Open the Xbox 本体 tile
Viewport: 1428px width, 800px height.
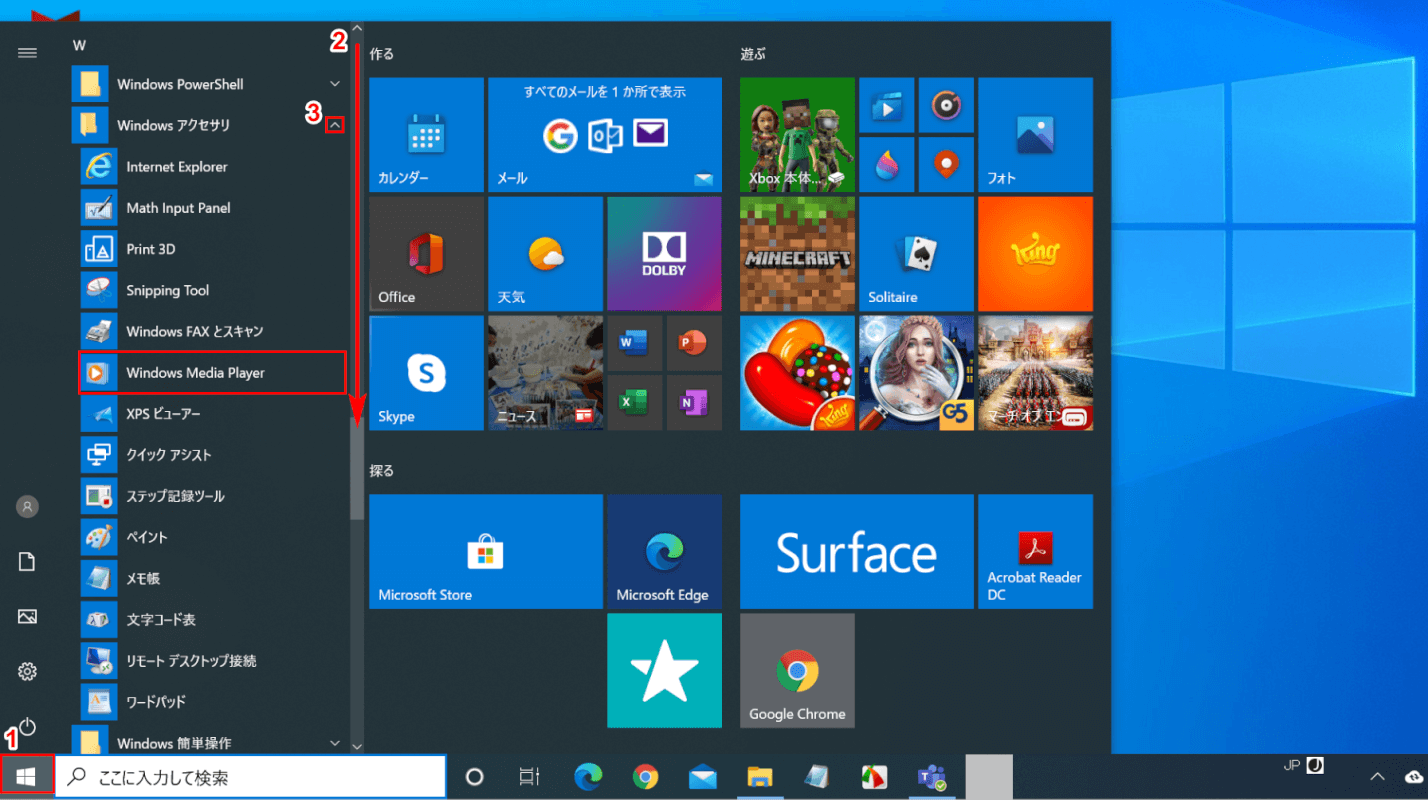click(x=797, y=135)
